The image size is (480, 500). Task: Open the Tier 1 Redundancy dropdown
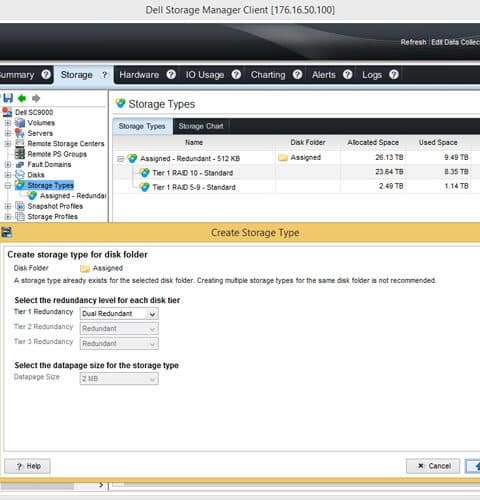(119, 313)
